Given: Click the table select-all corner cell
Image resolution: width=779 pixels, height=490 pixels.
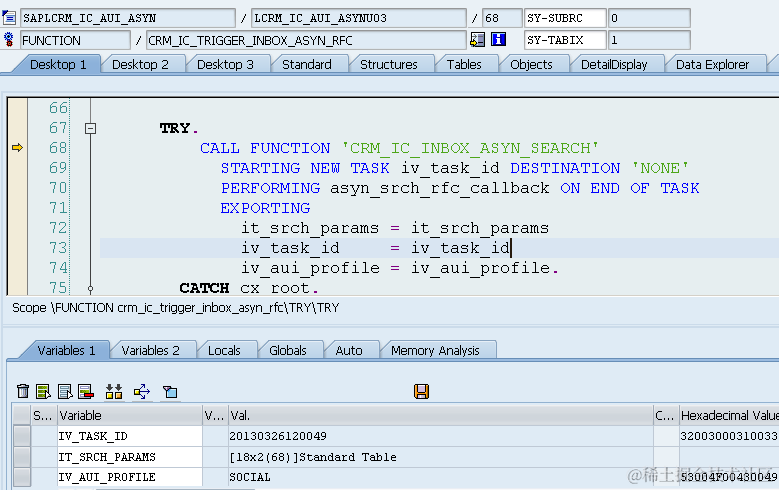Looking at the screenshot, I should (22, 415).
